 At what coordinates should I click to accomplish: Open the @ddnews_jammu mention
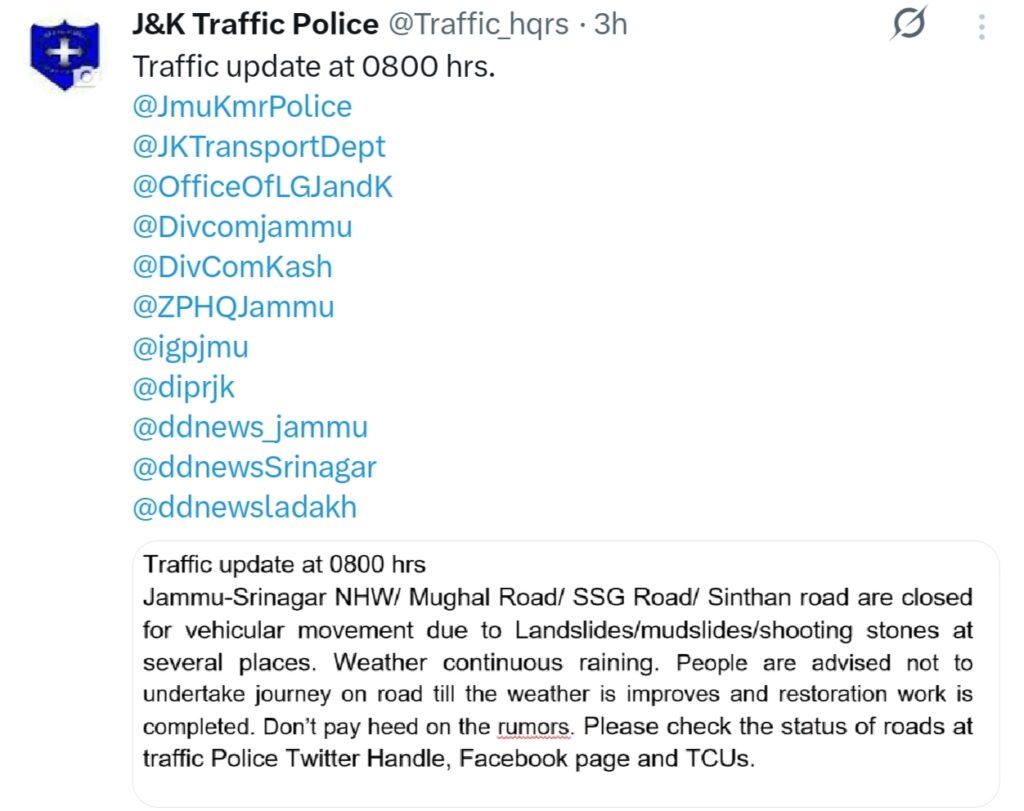(x=251, y=428)
